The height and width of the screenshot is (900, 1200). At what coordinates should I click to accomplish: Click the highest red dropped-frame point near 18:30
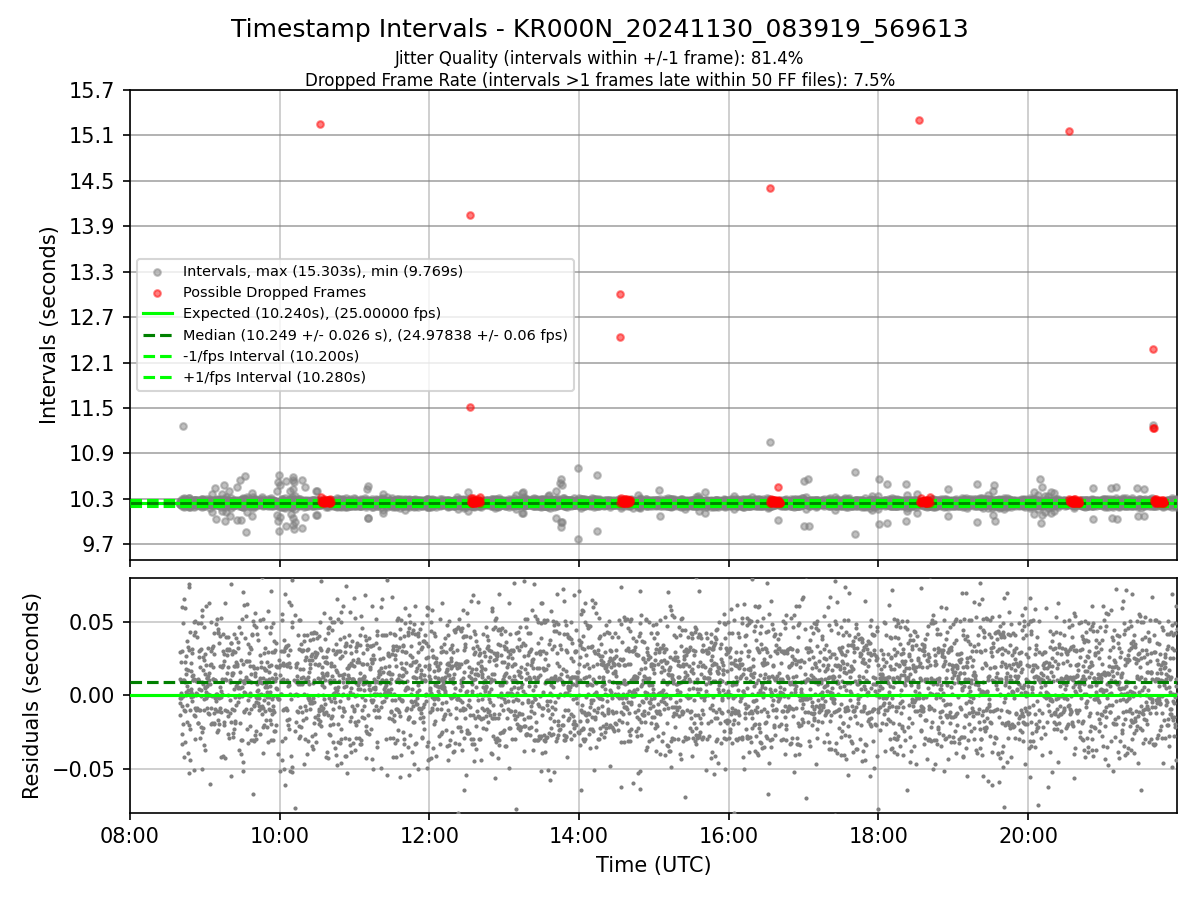pyautogui.click(x=919, y=120)
